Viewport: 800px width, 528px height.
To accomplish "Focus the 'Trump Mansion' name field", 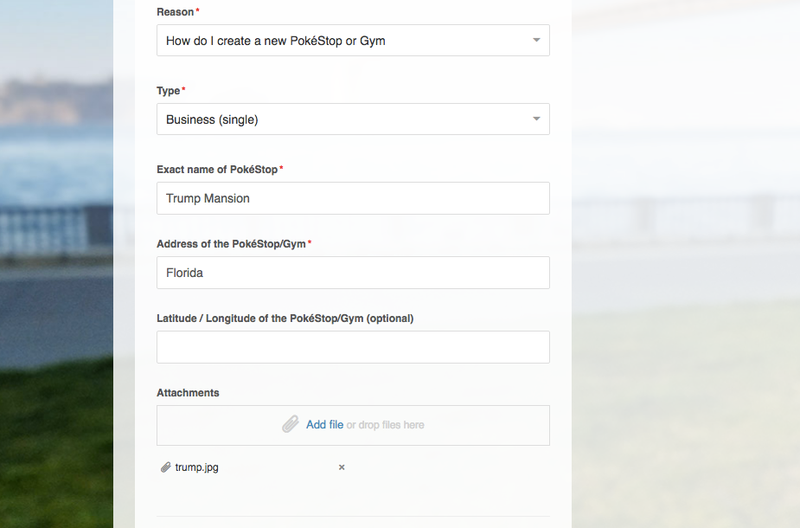I will pos(353,198).
